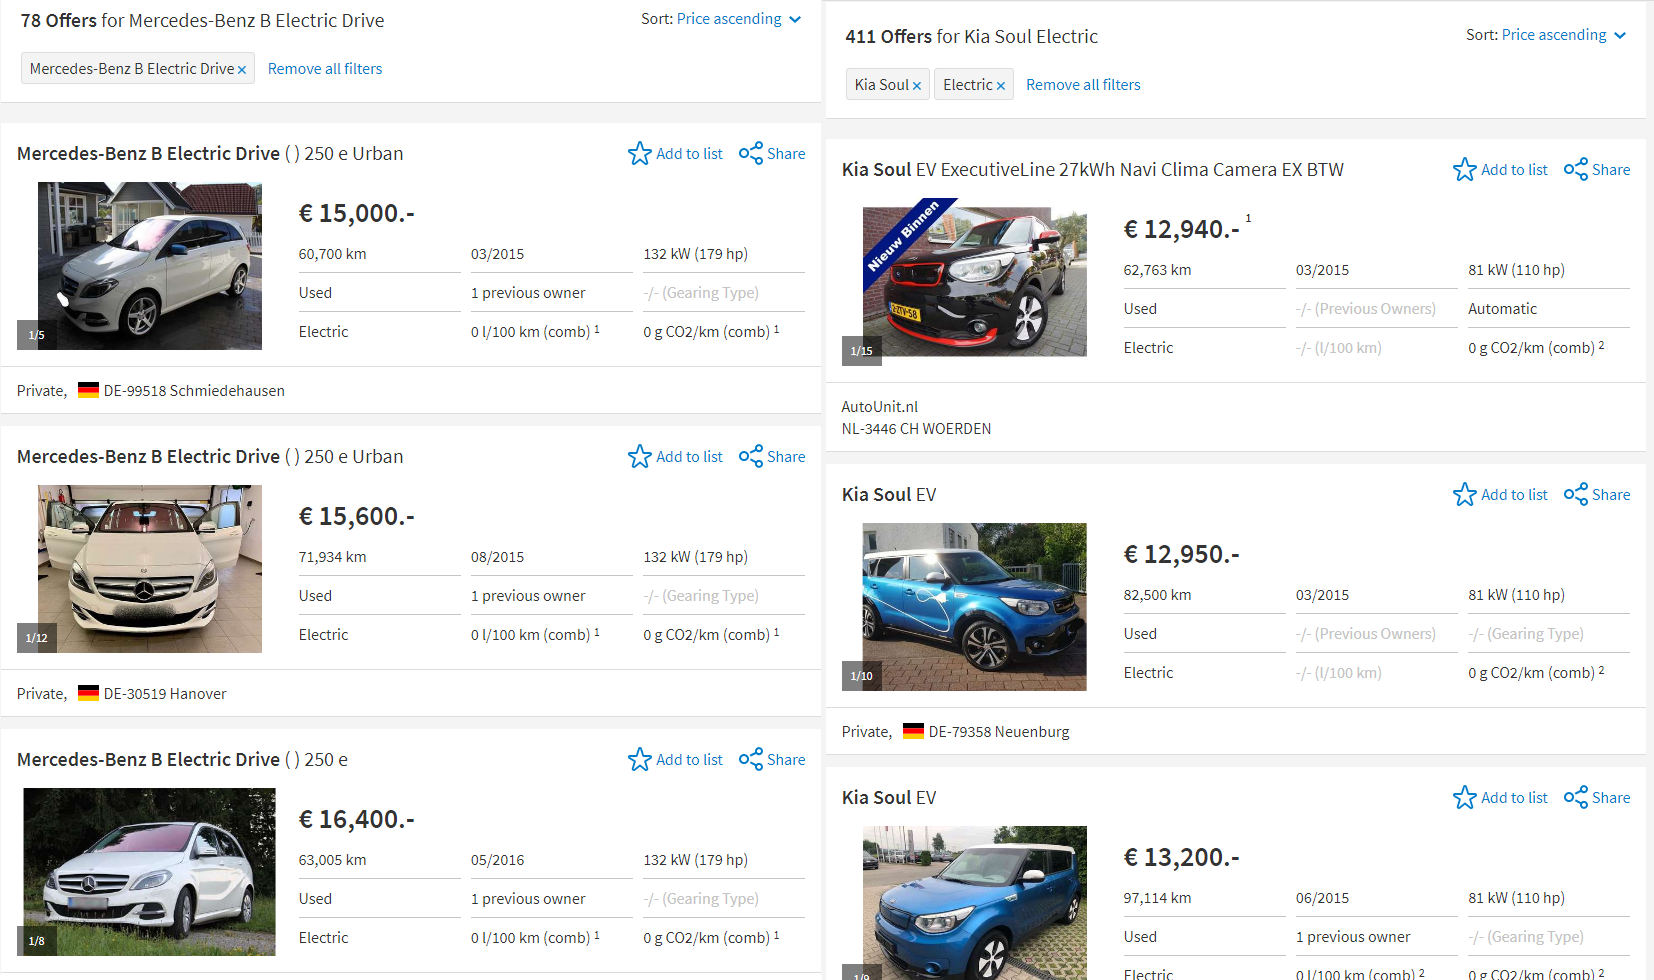1654x980 pixels.
Task: Click star icon for Mercedes €15,000 listing
Action: coord(640,153)
